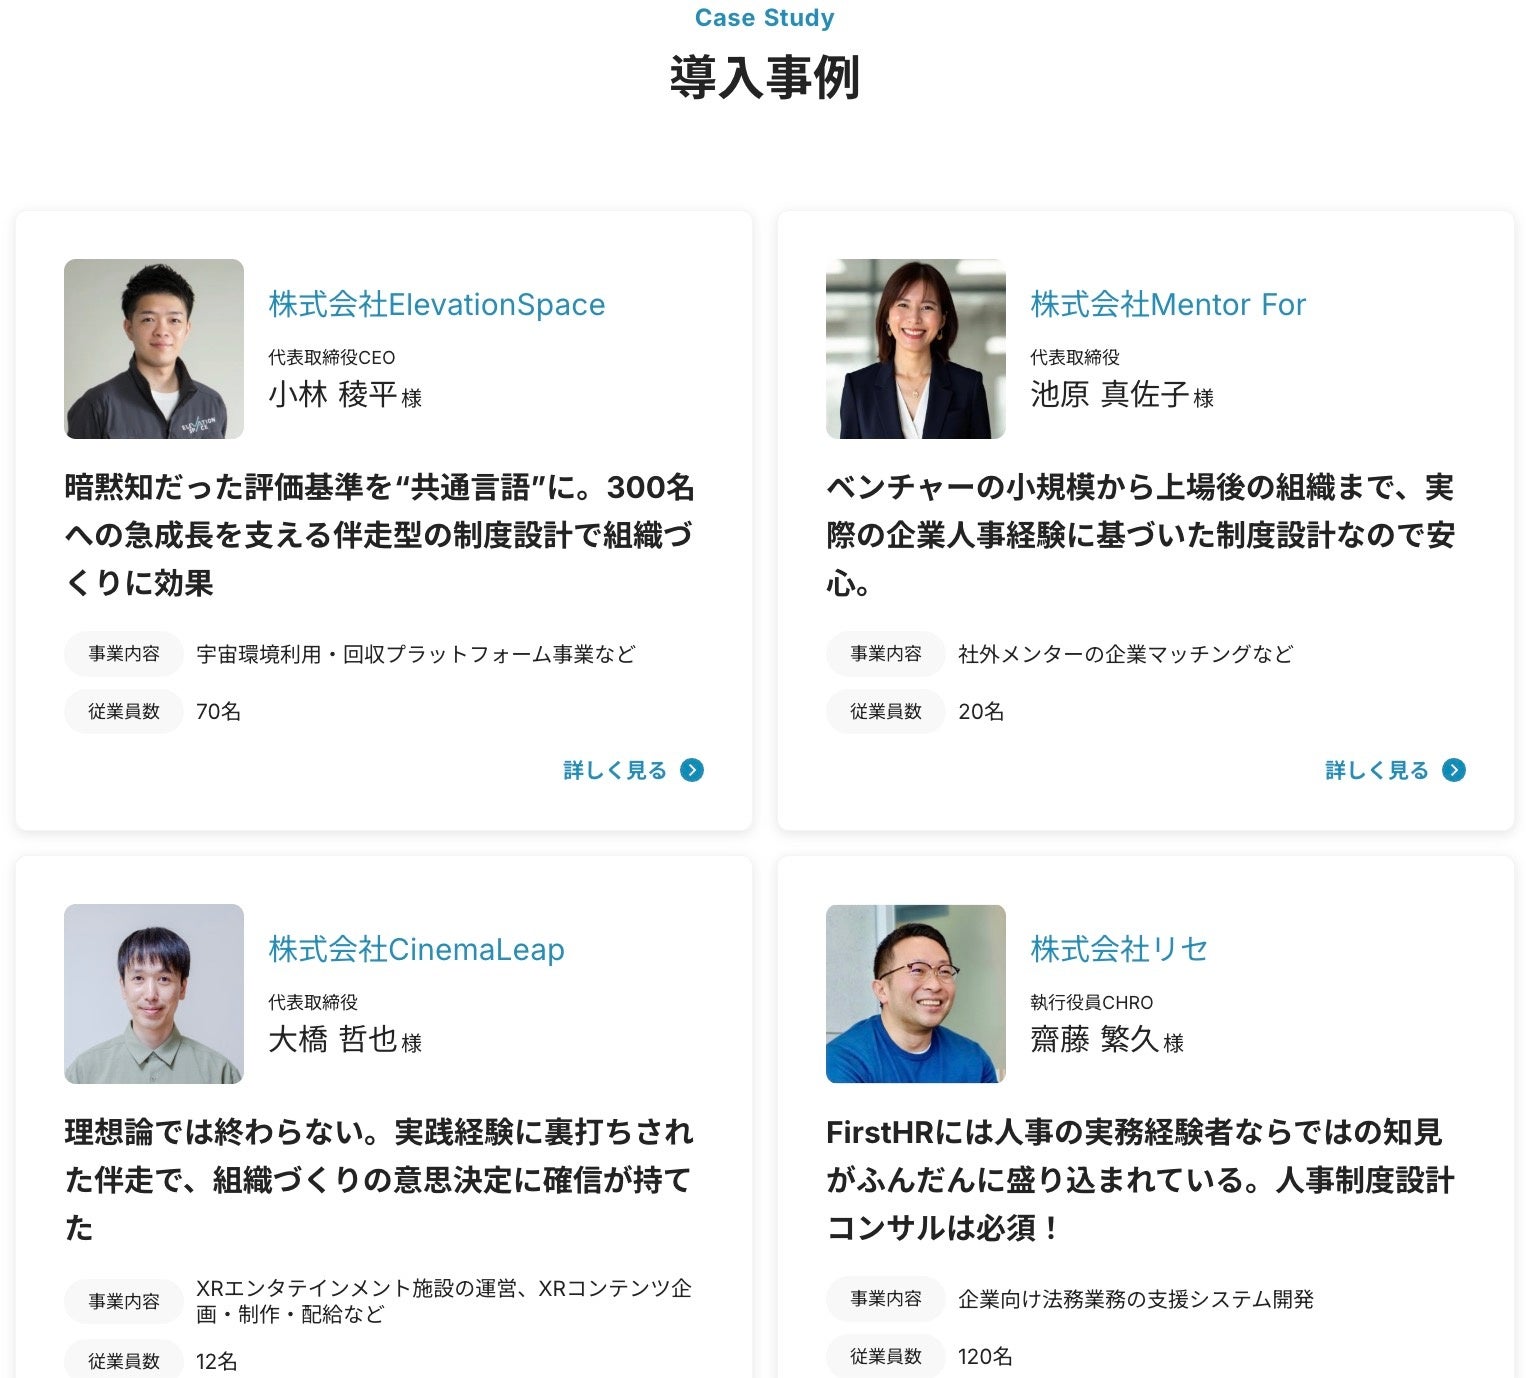
Task: Click 株式会社CinemaLeap company name
Action: (416, 949)
